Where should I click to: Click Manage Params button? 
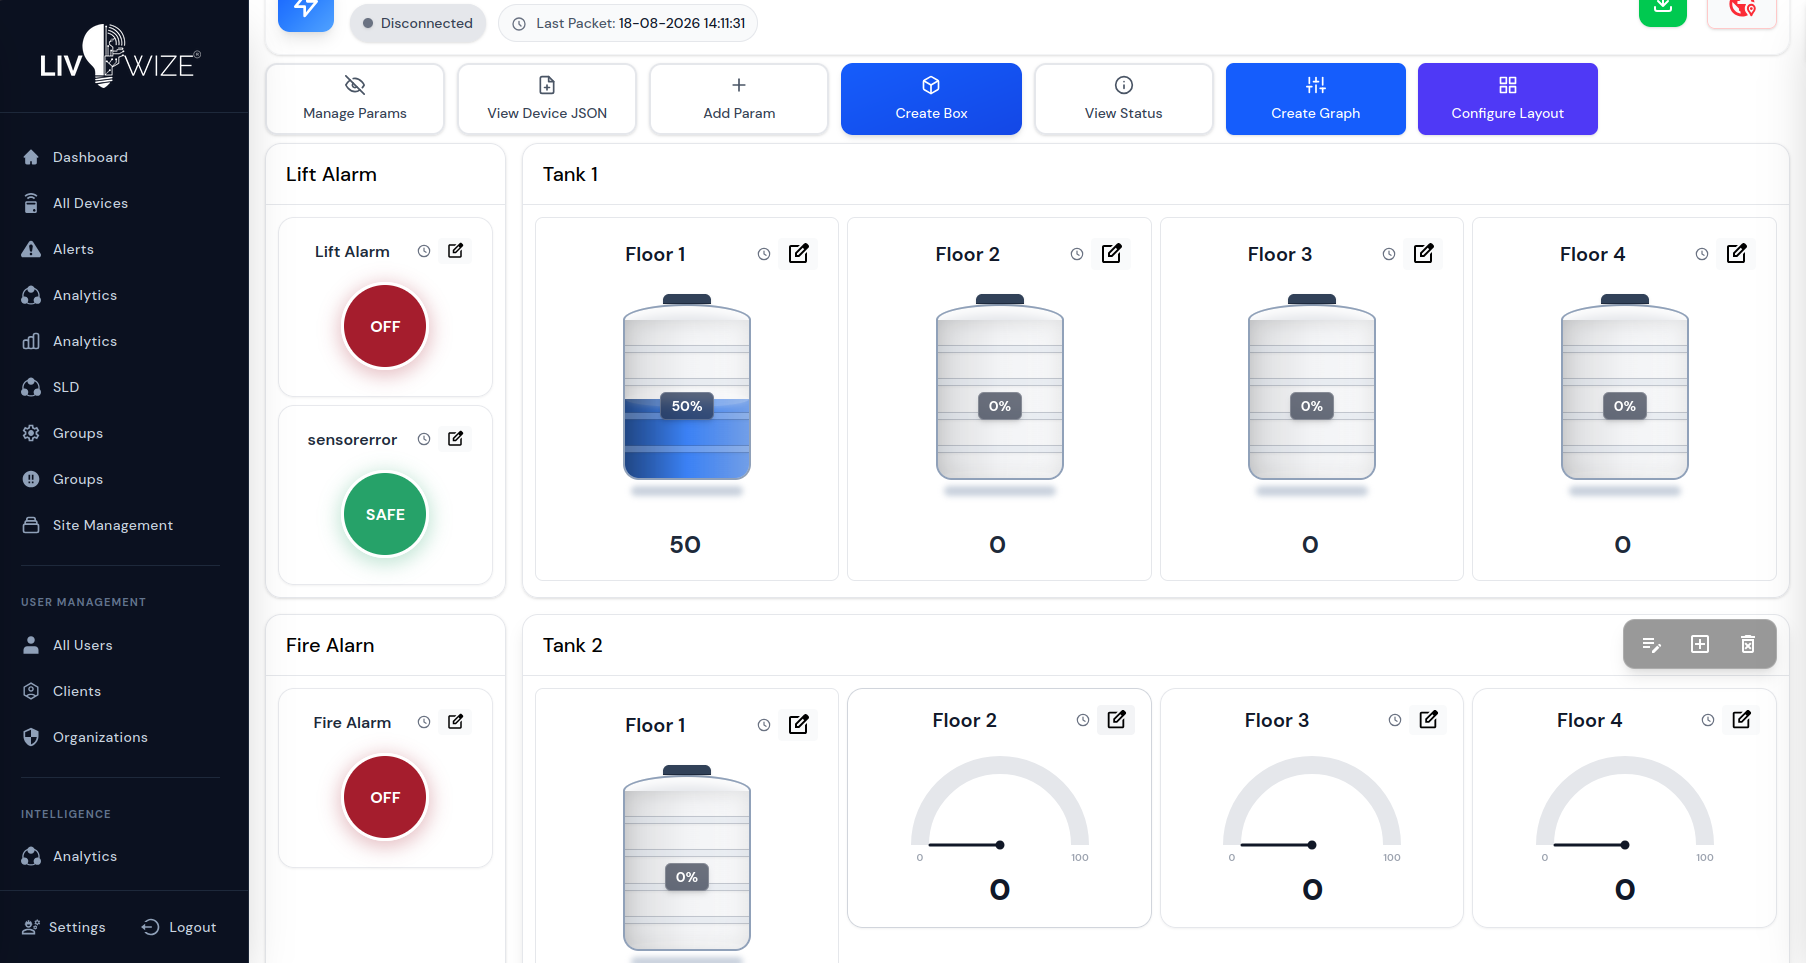[x=355, y=99]
